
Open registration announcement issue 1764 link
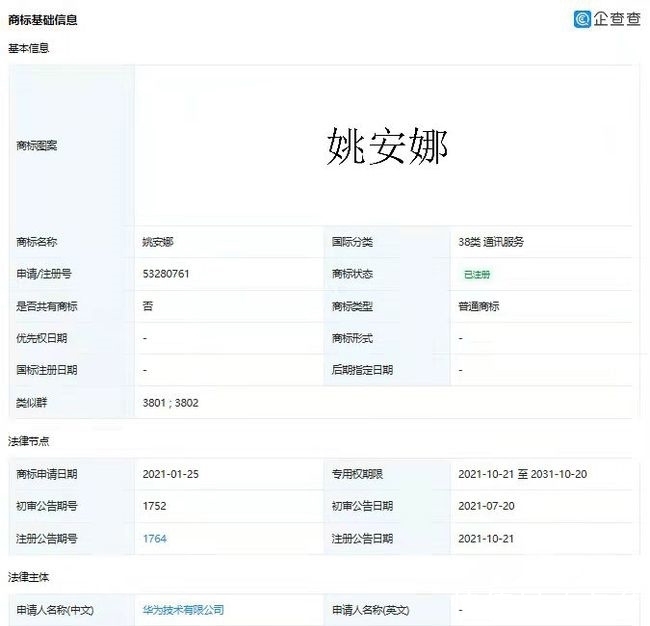click(155, 539)
